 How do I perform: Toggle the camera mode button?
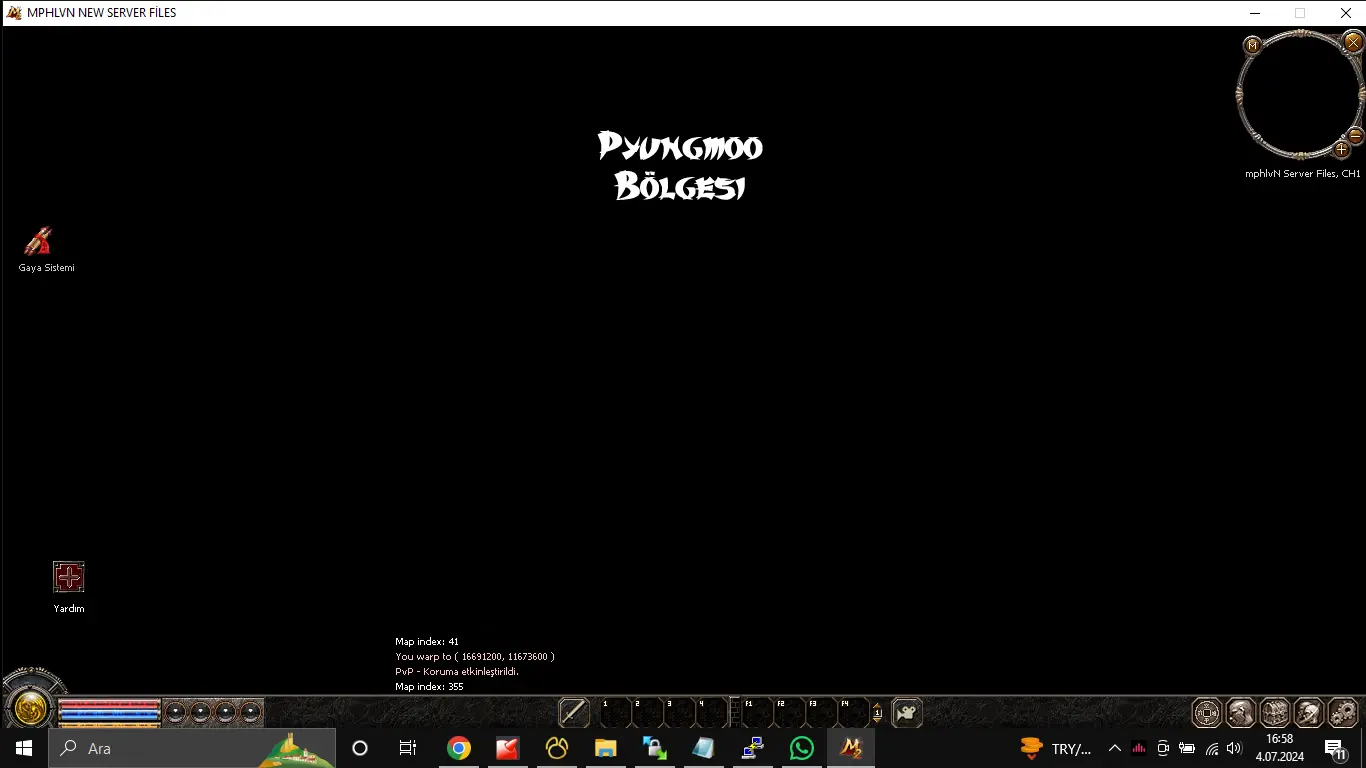pyautogui.click(x=906, y=712)
